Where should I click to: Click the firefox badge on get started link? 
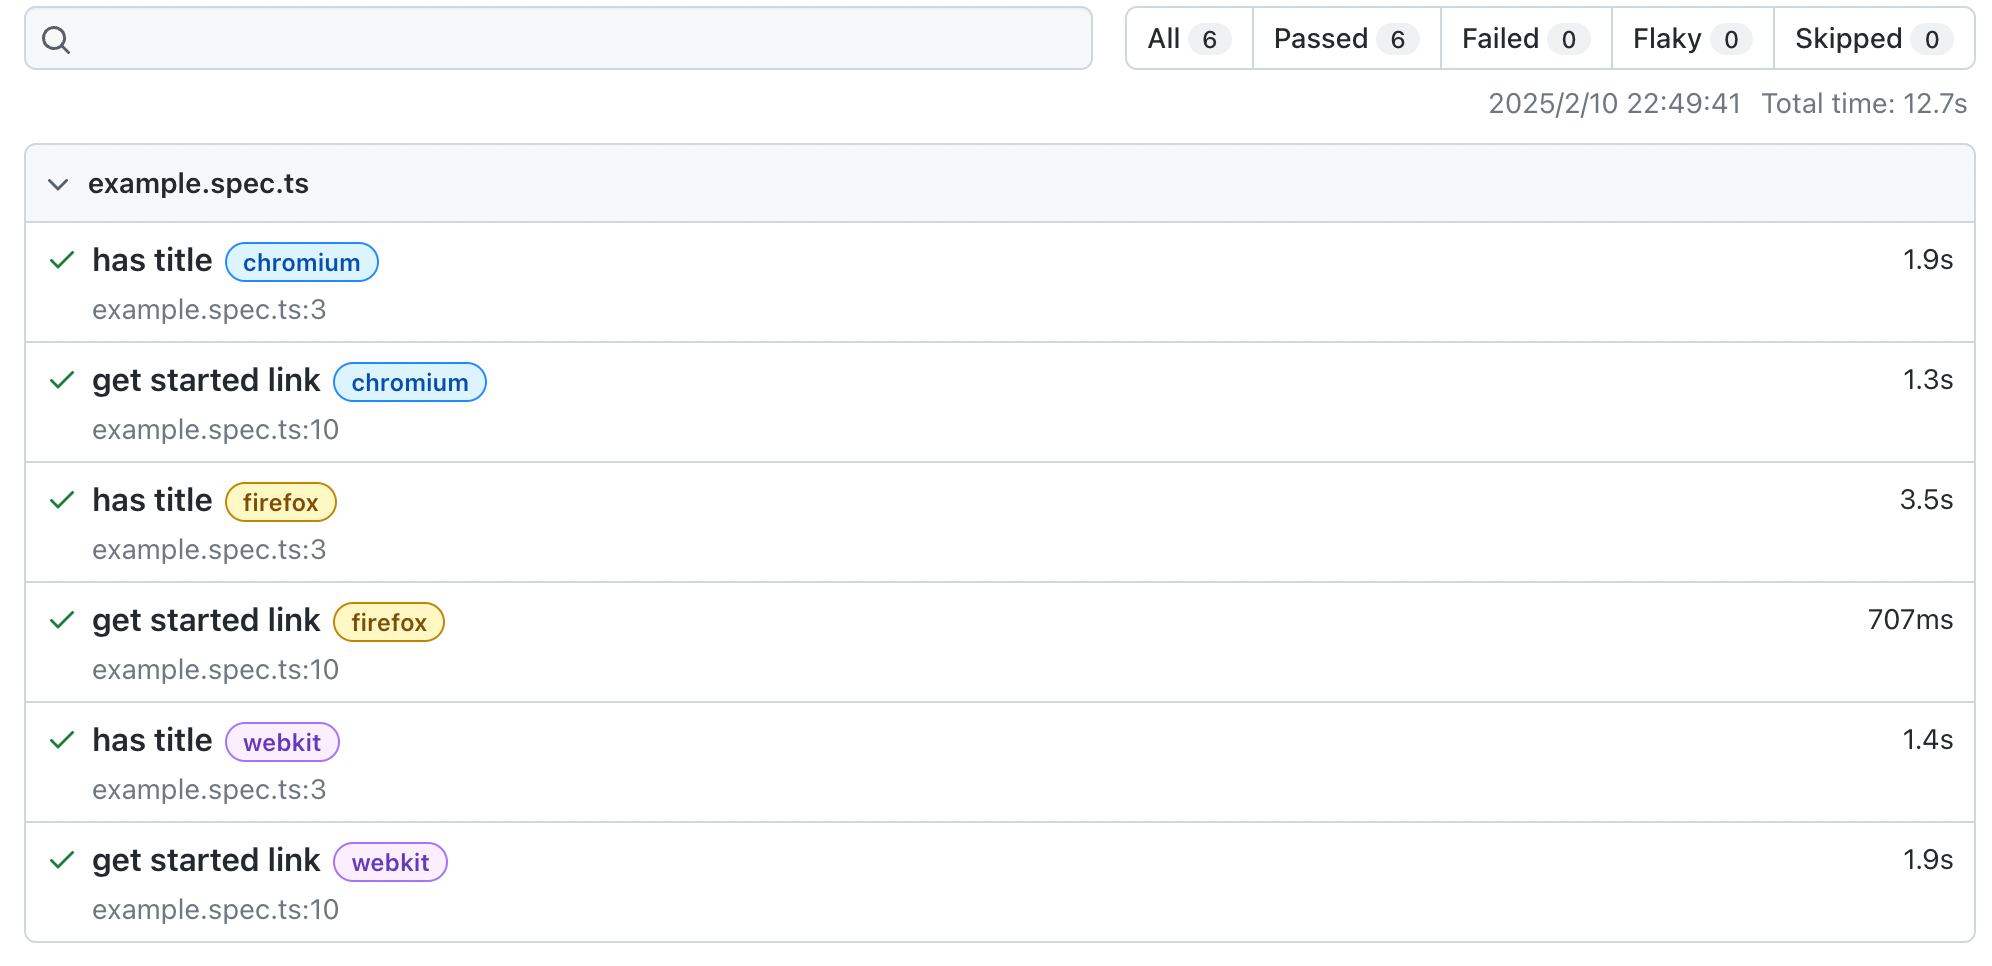coord(388,622)
